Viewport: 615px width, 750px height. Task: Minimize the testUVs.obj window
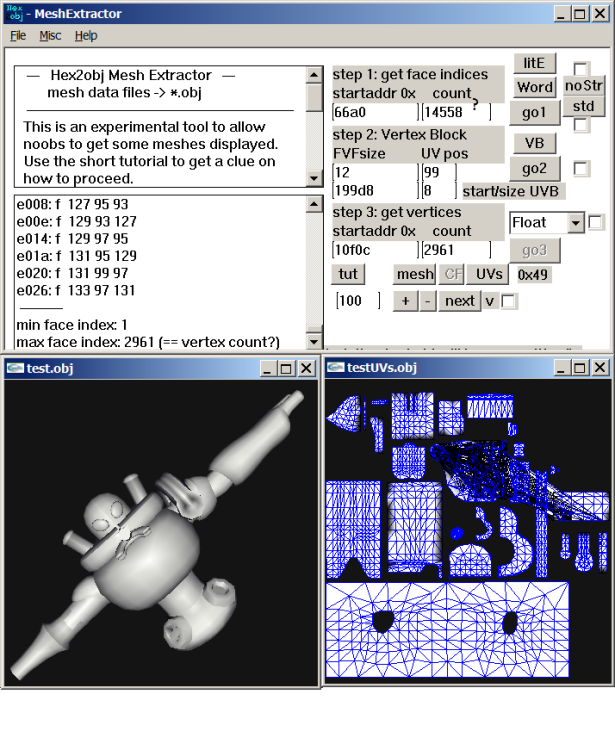(561, 367)
